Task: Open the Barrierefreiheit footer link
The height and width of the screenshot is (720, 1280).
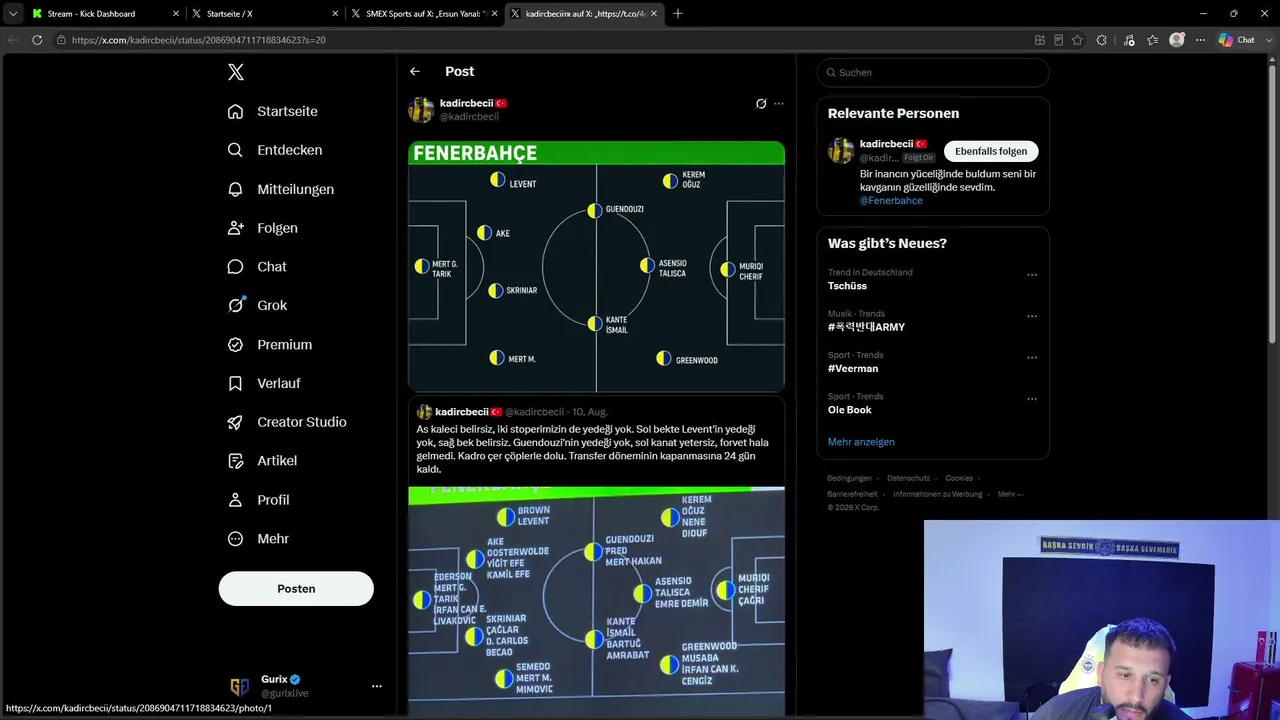Action: pyautogui.click(x=853, y=494)
